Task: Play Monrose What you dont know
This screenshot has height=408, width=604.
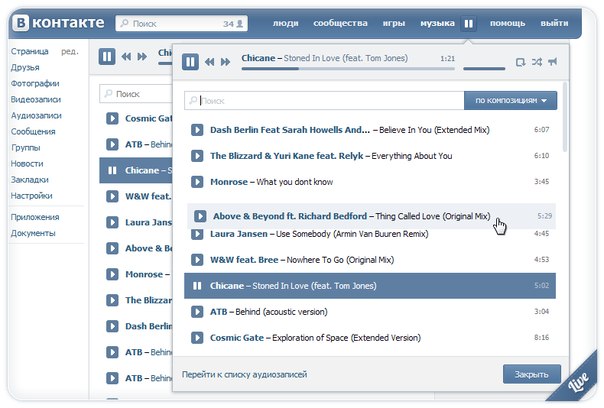Action: click(197, 182)
